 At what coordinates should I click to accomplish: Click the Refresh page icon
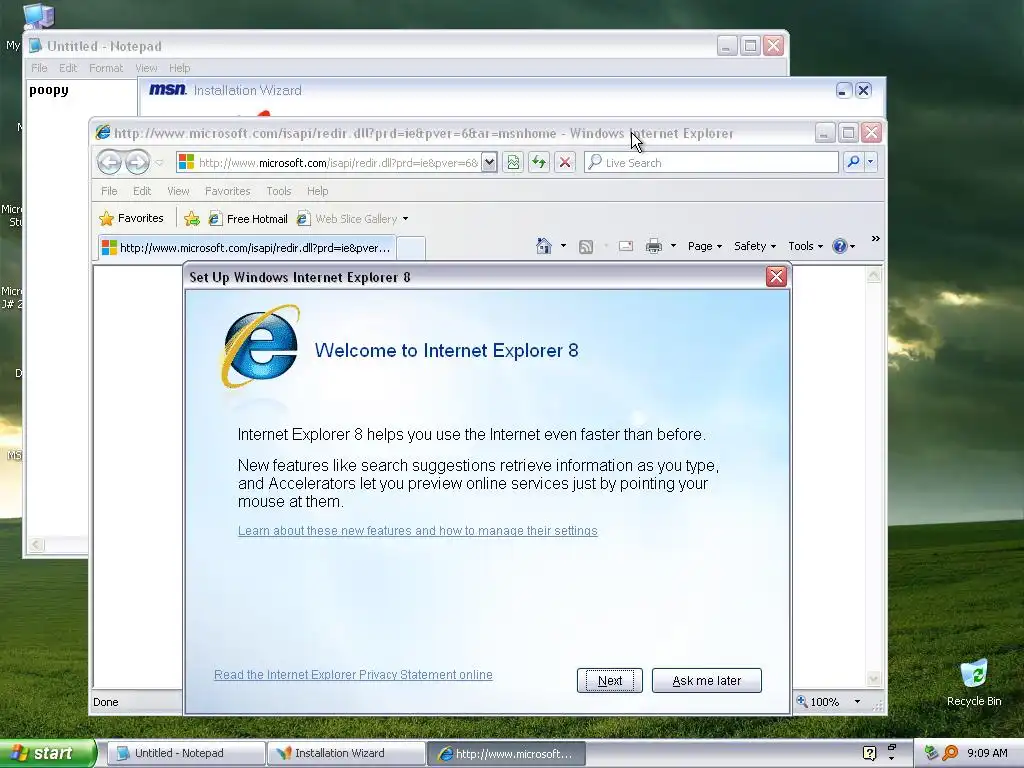tap(539, 162)
